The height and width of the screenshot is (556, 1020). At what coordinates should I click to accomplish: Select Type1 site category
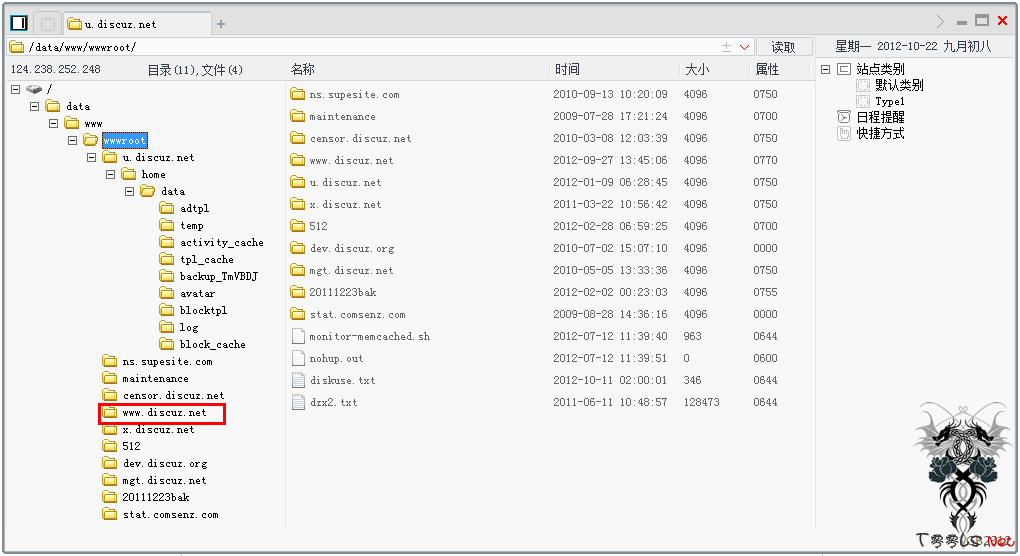point(889,101)
